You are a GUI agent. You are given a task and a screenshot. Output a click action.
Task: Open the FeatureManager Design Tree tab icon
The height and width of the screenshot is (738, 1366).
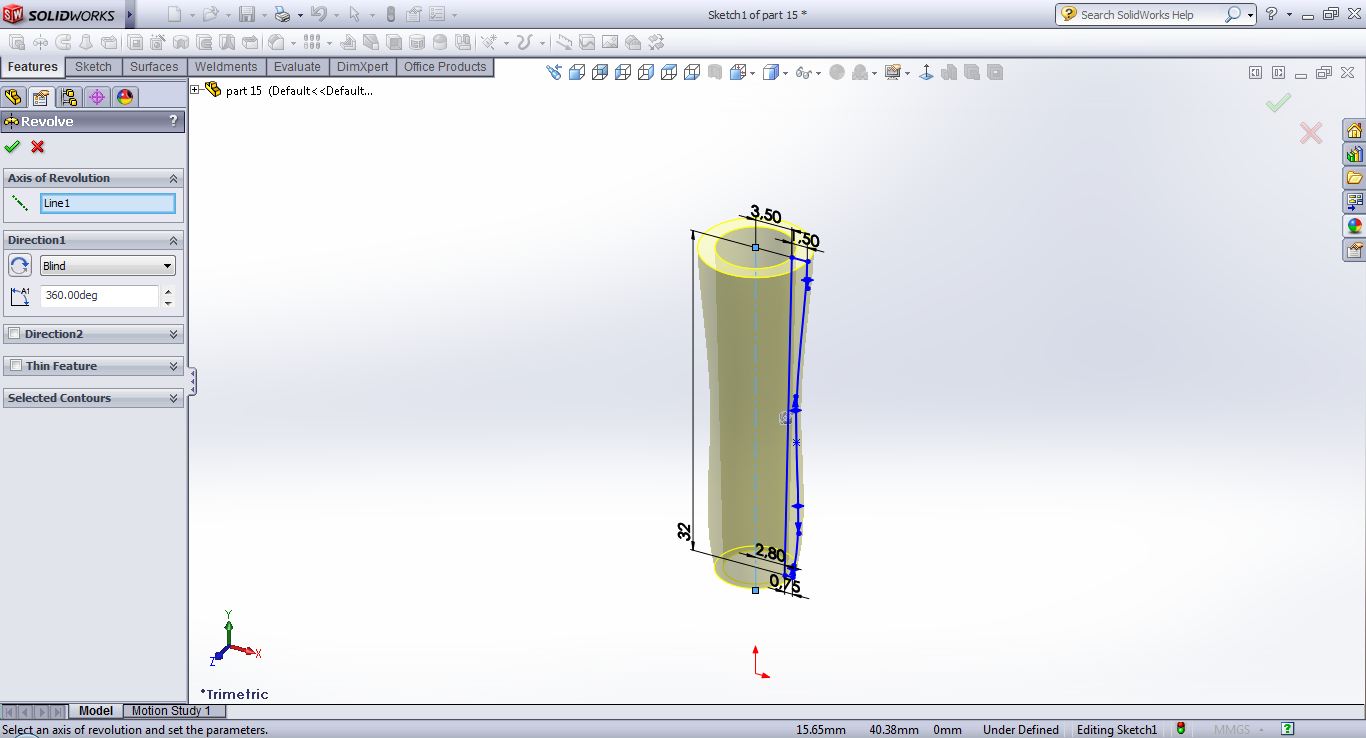13,97
